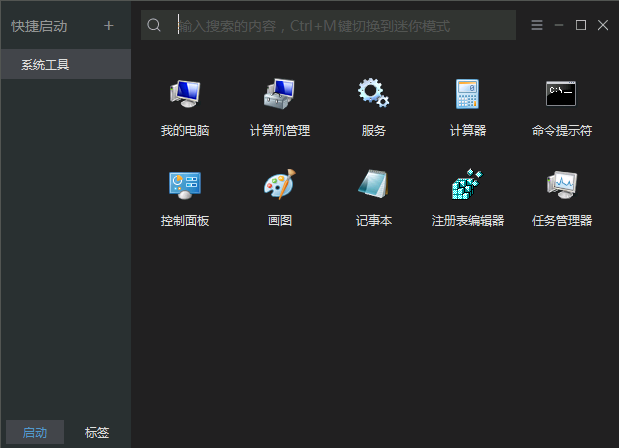
Task: Launch 计算机管理 (Computer Management) icon
Action: tap(279, 94)
